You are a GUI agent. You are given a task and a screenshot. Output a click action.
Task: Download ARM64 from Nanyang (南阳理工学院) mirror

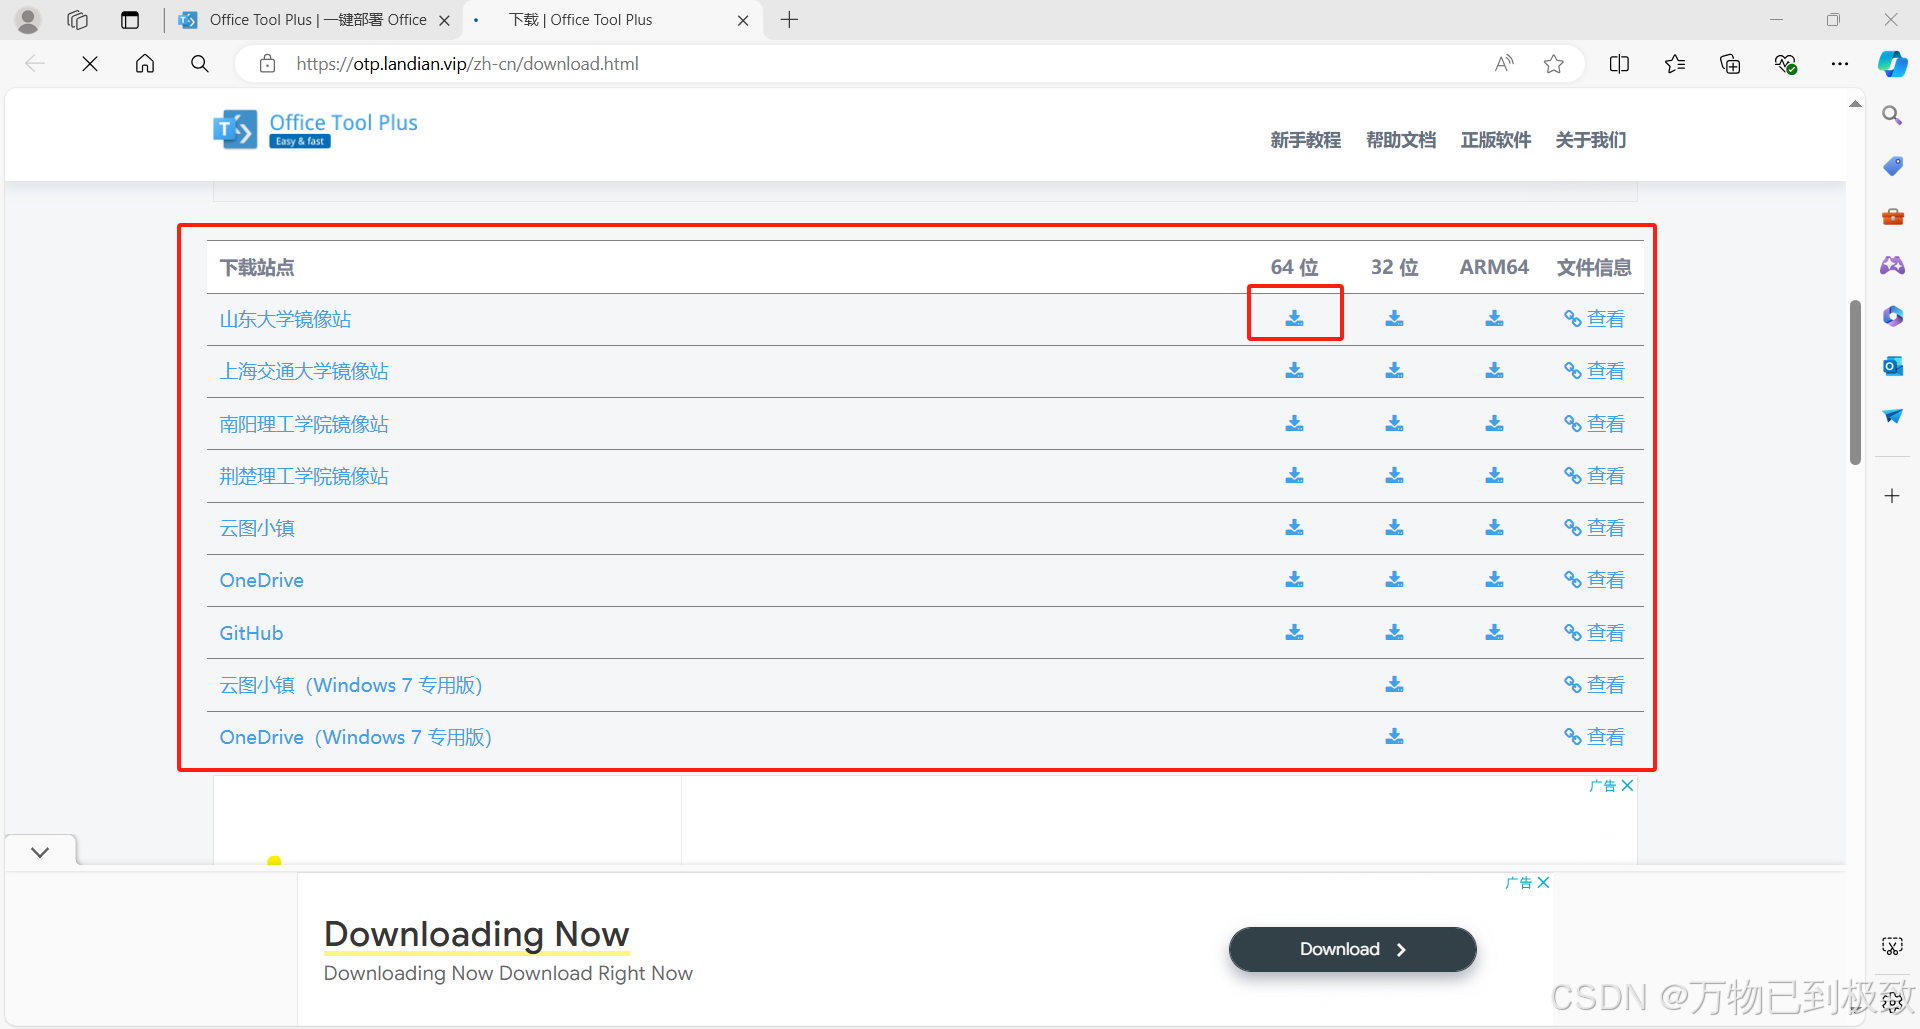pyautogui.click(x=1494, y=423)
